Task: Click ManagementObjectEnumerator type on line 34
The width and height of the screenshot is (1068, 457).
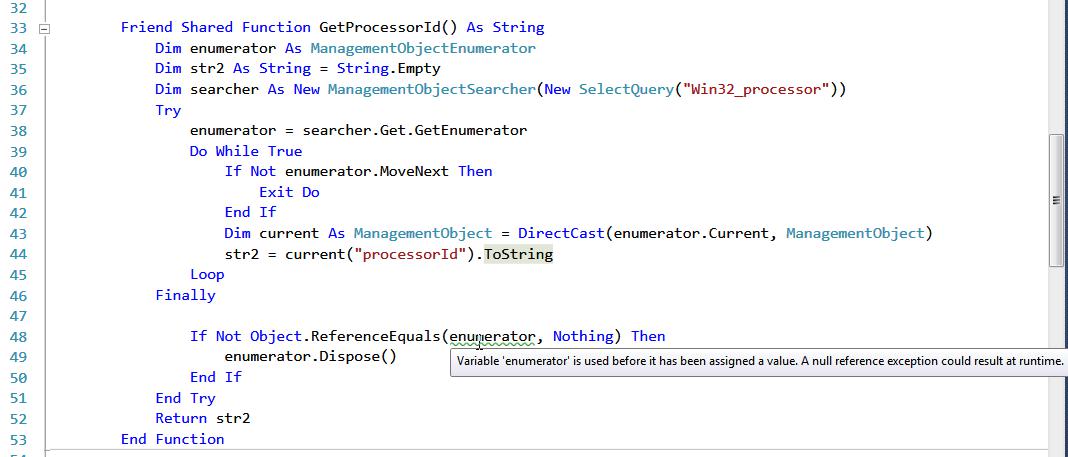Action: click(x=422, y=48)
